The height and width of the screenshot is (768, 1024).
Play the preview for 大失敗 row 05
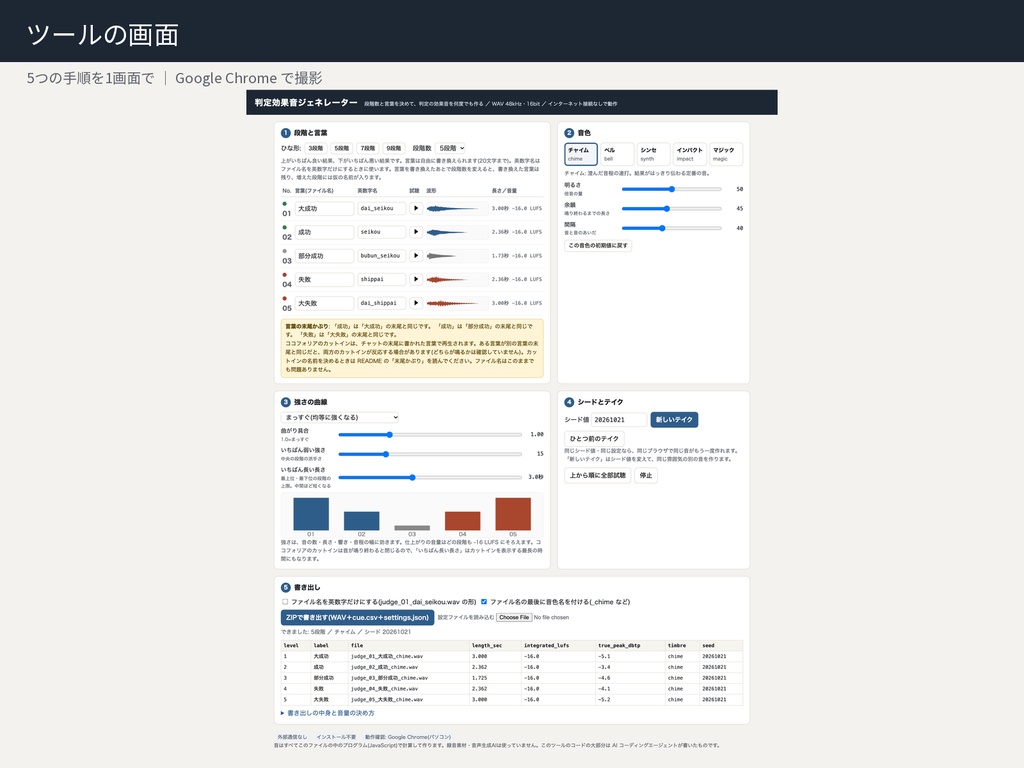(x=415, y=303)
